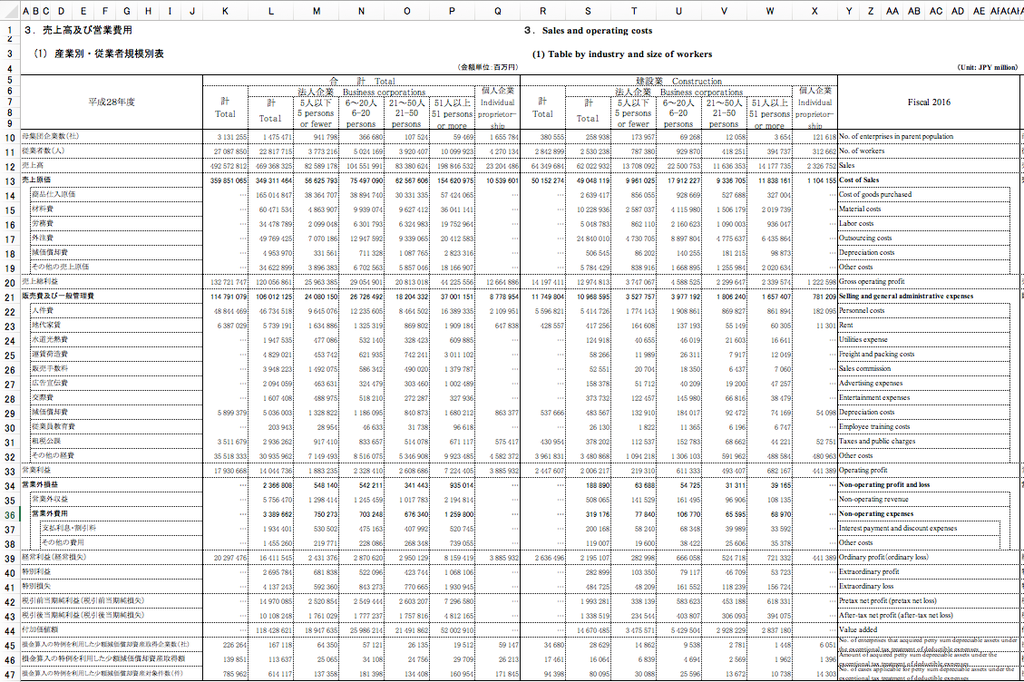
Task: Click the 'Extraordinary profit' label
Action: pos(869,572)
